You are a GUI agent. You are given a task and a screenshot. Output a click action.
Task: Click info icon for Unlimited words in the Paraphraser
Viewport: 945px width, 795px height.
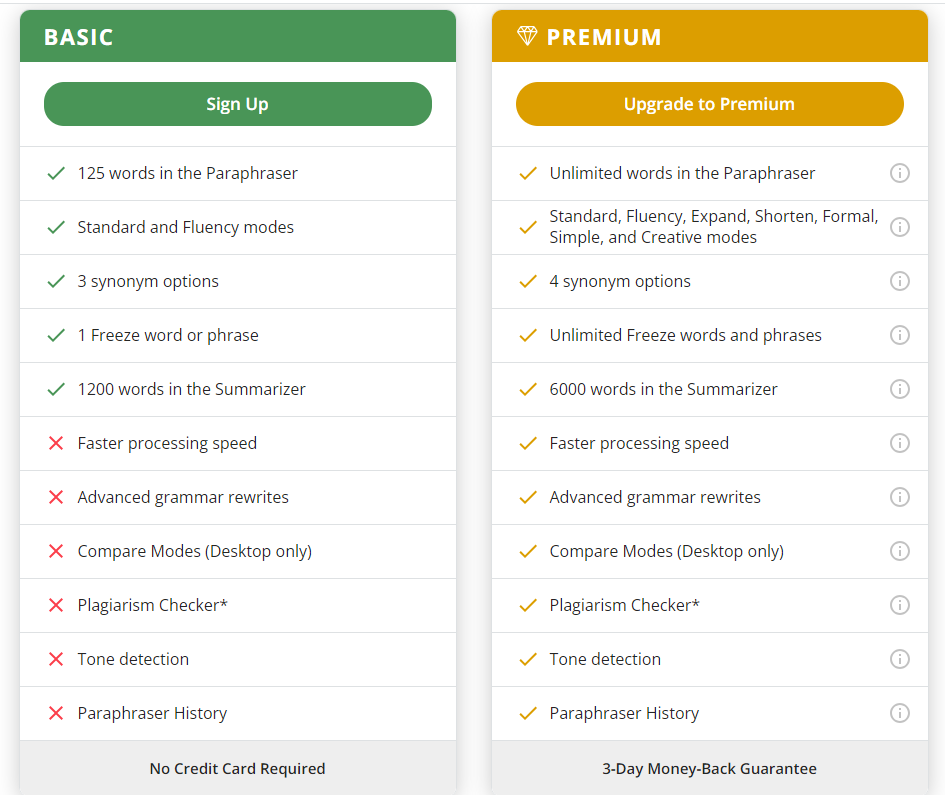click(x=899, y=173)
